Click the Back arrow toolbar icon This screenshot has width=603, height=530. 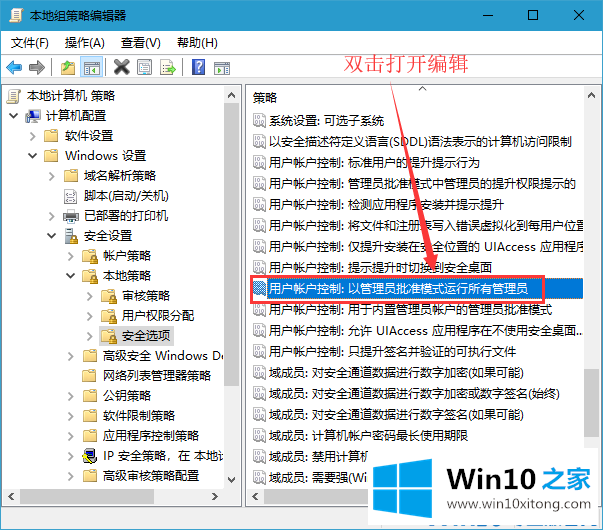point(14,67)
